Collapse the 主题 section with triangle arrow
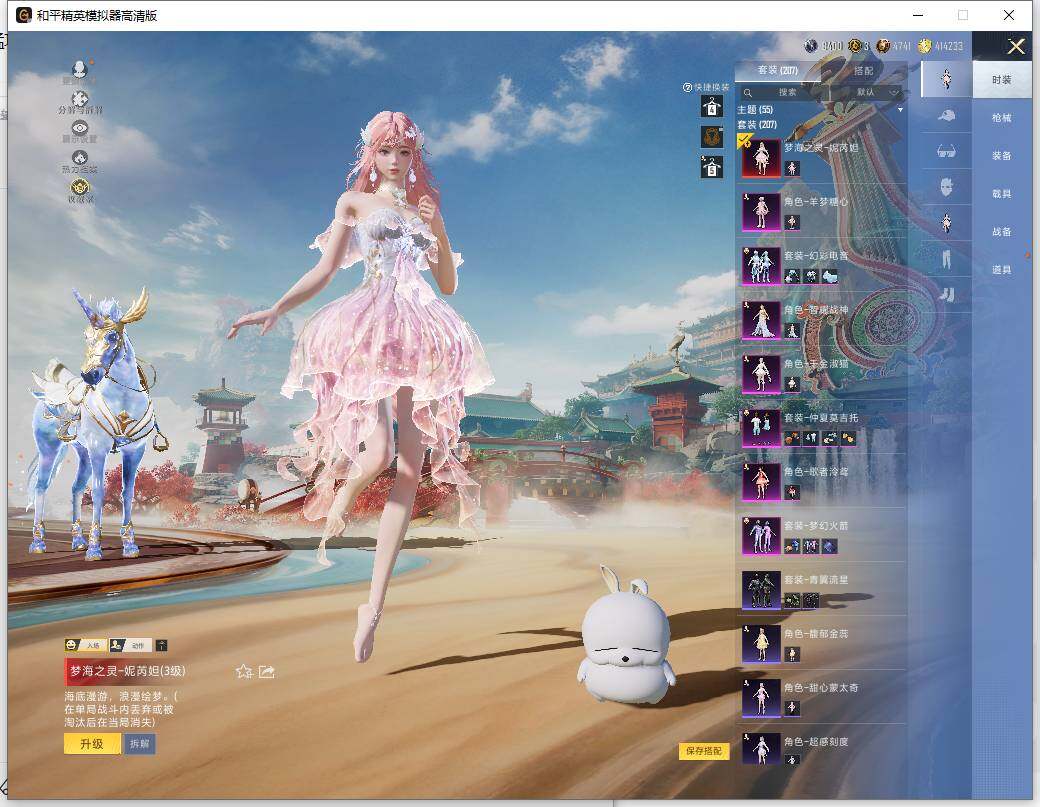Image resolution: width=1040 pixels, height=807 pixels. tap(900, 109)
